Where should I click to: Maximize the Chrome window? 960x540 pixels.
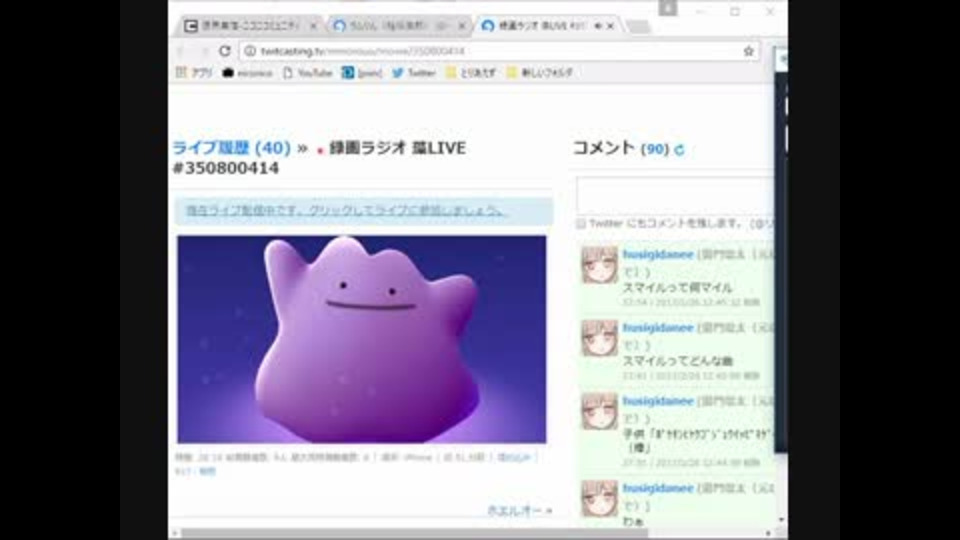click(735, 11)
